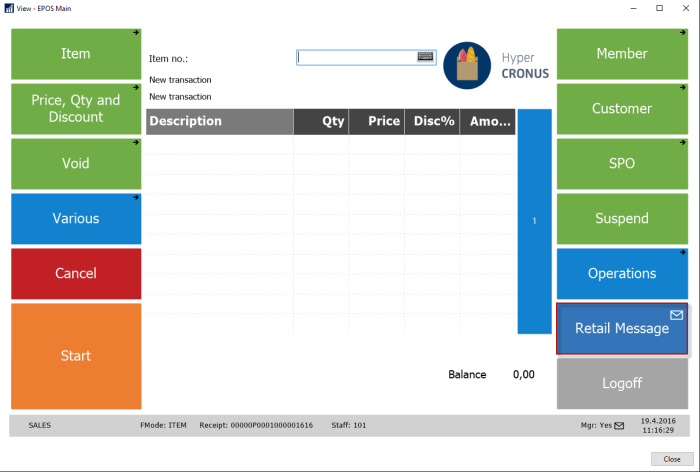Focus the Item no. input field

tap(356, 57)
